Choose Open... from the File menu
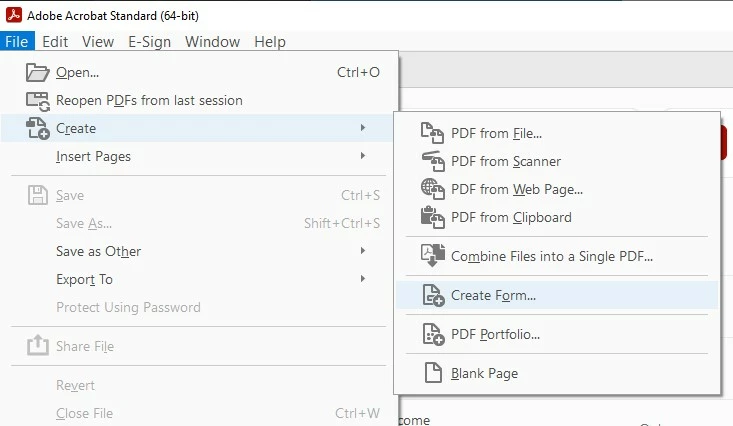 click(200, 72)
